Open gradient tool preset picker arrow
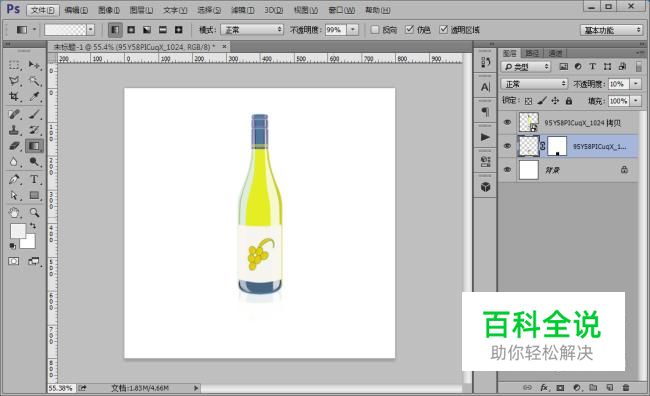The image size is (650, 396). (34, 29)
